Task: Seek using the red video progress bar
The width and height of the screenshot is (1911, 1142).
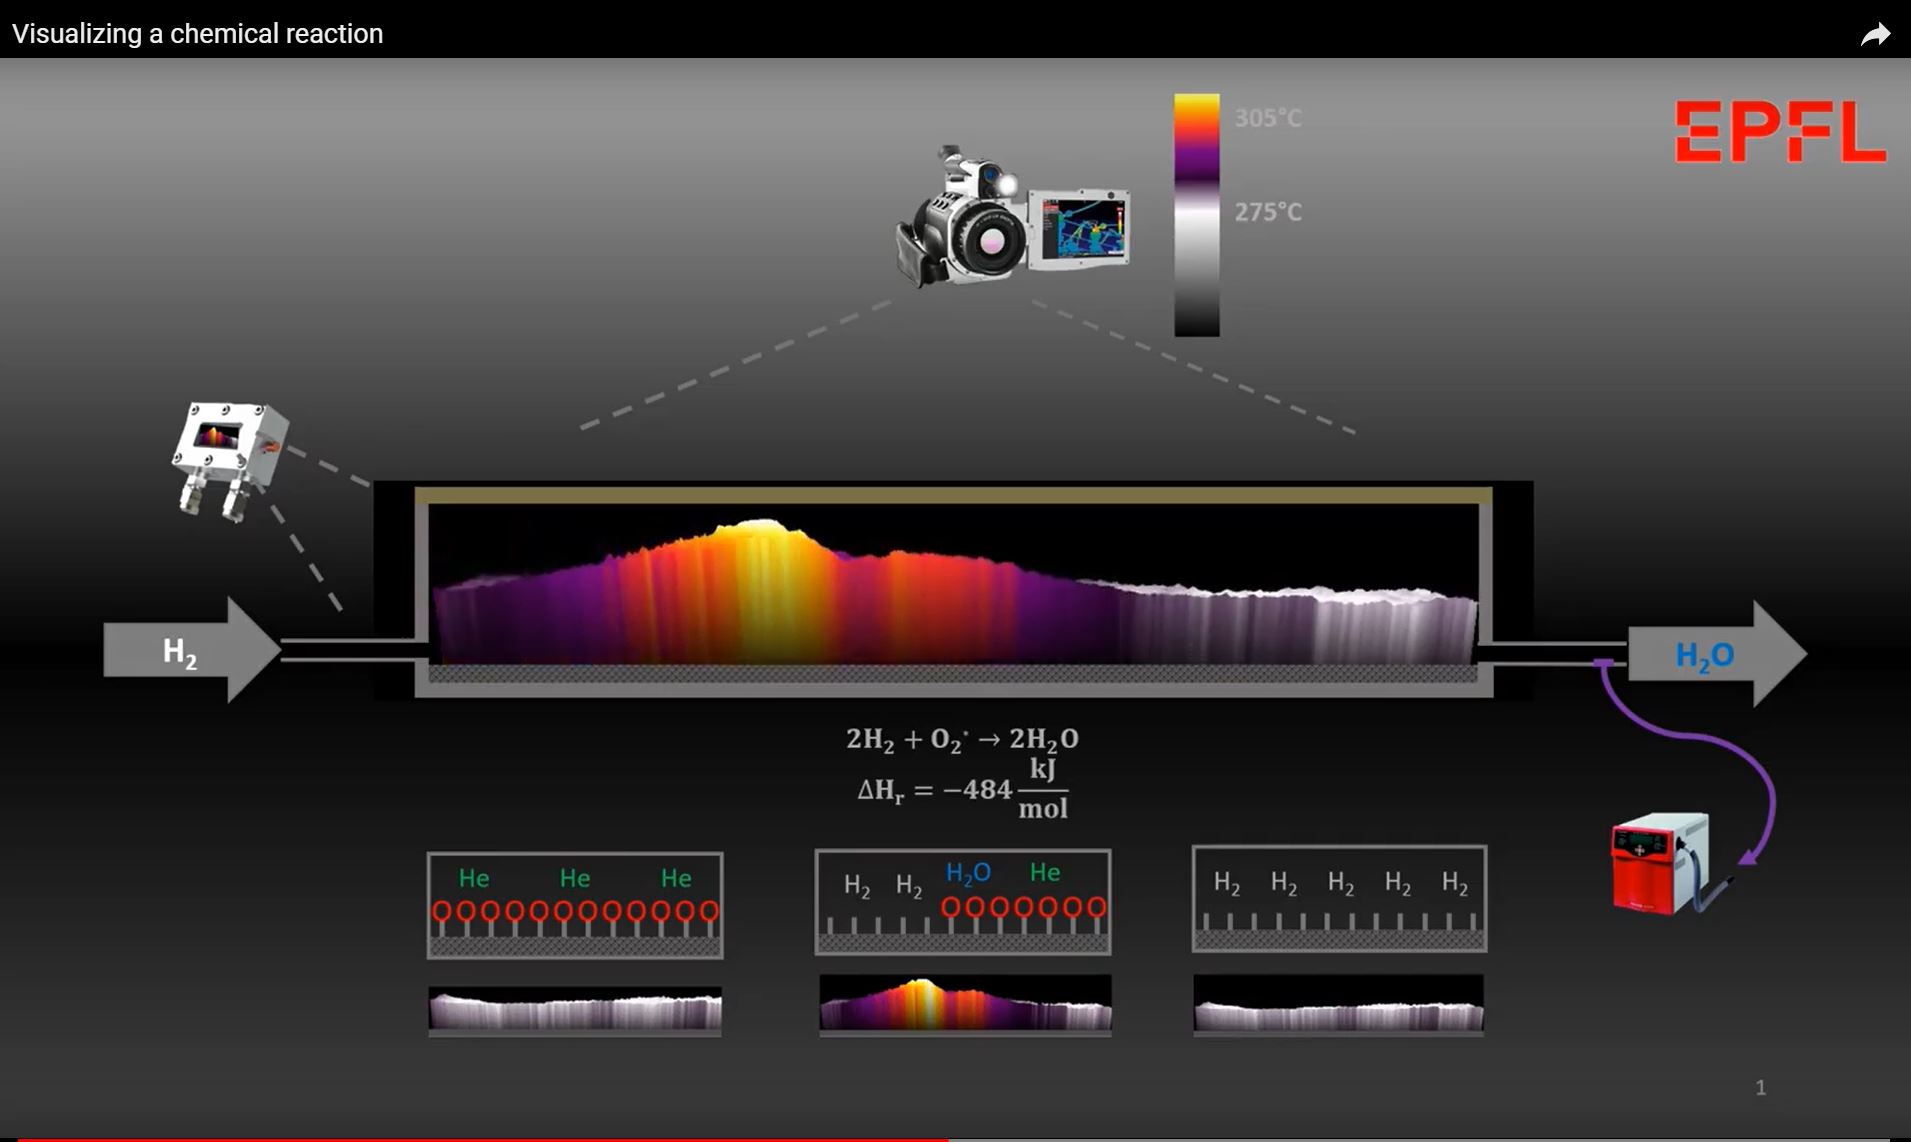Action: click(480, 1138)
